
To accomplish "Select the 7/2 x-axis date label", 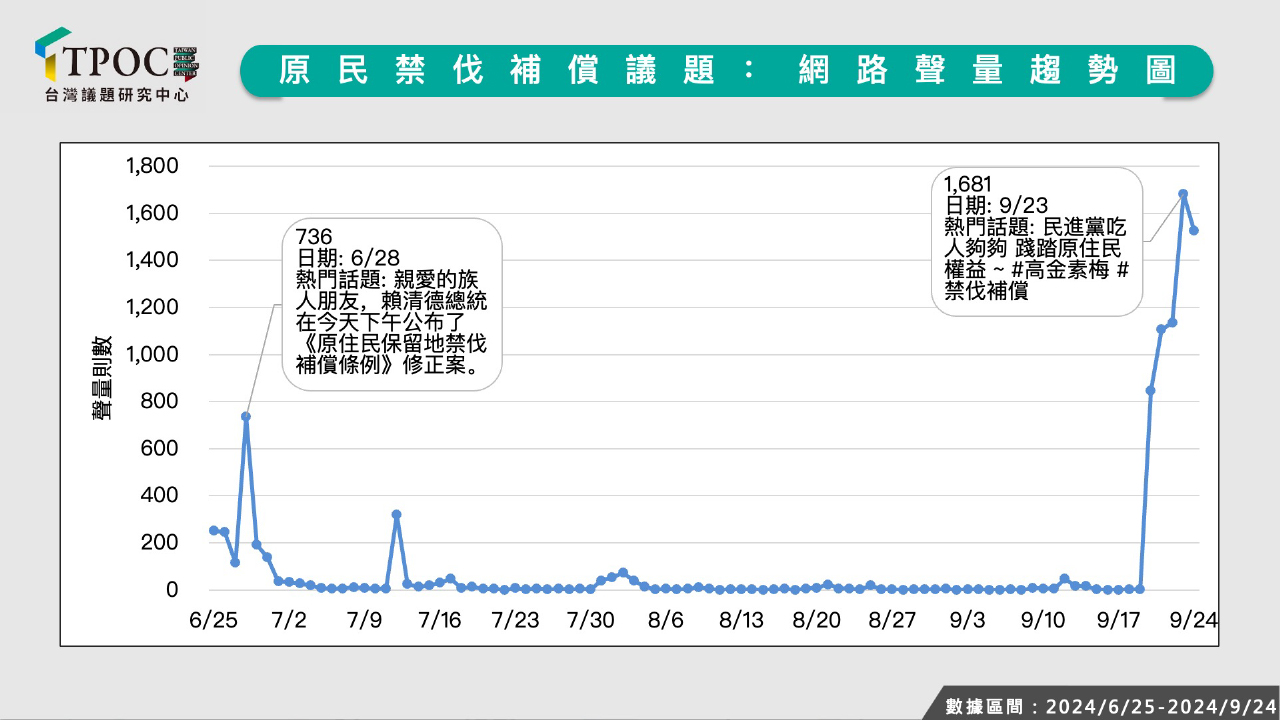I will (288, 620).
